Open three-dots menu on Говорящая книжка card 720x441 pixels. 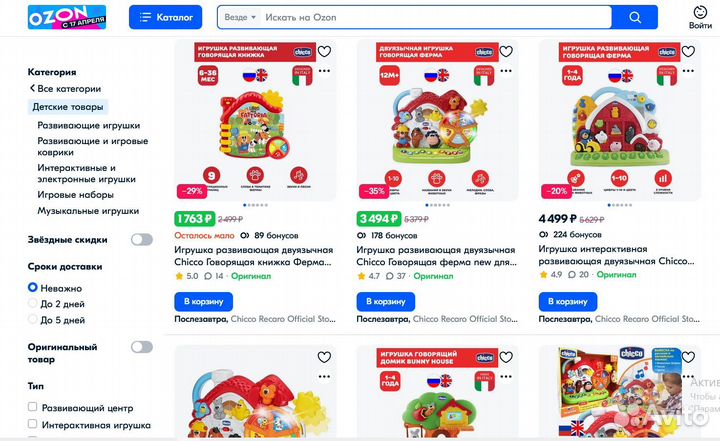click(324, 71)
